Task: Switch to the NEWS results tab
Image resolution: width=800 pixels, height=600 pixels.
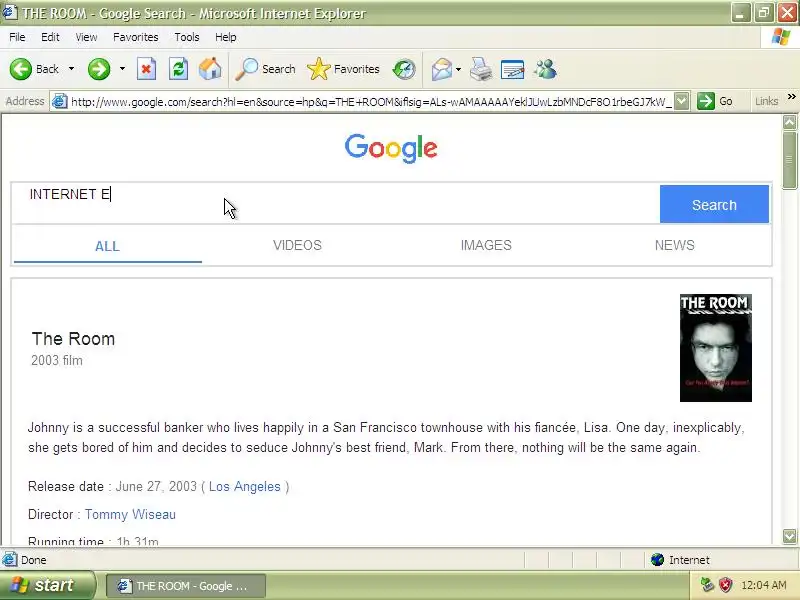Action: (x=674, y=245)
